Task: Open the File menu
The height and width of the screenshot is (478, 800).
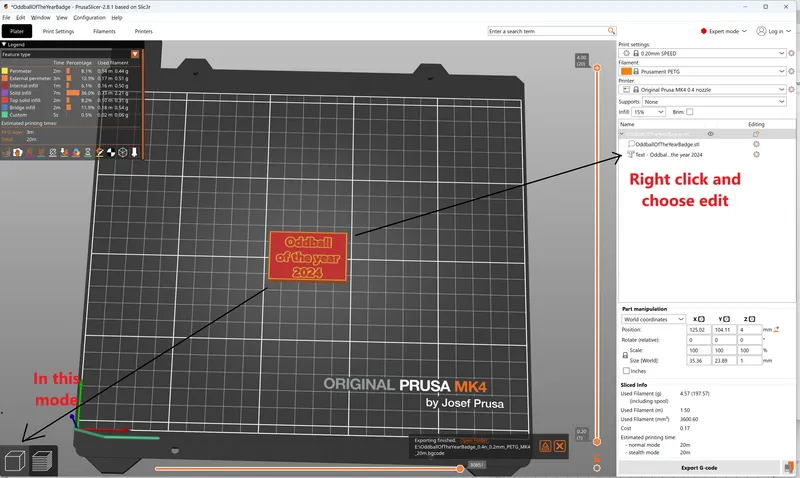Action: point(6,17)
